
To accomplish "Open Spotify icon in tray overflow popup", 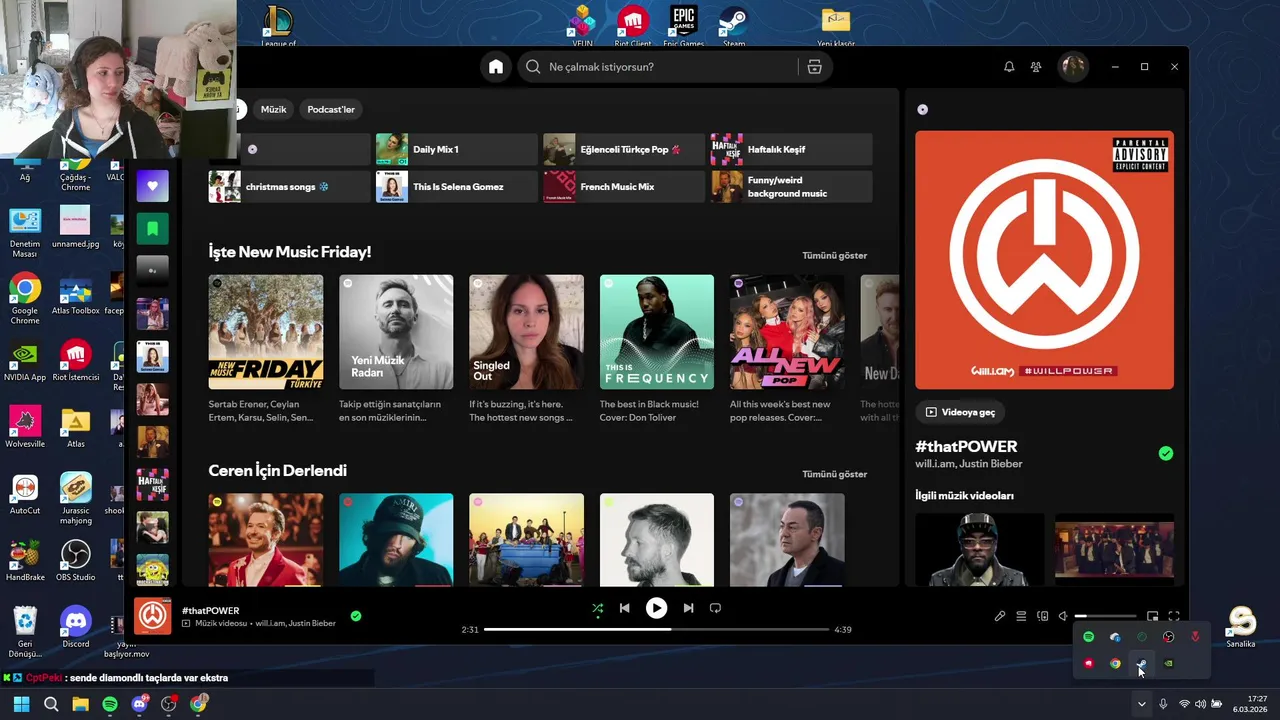I will click(1088, 637).
